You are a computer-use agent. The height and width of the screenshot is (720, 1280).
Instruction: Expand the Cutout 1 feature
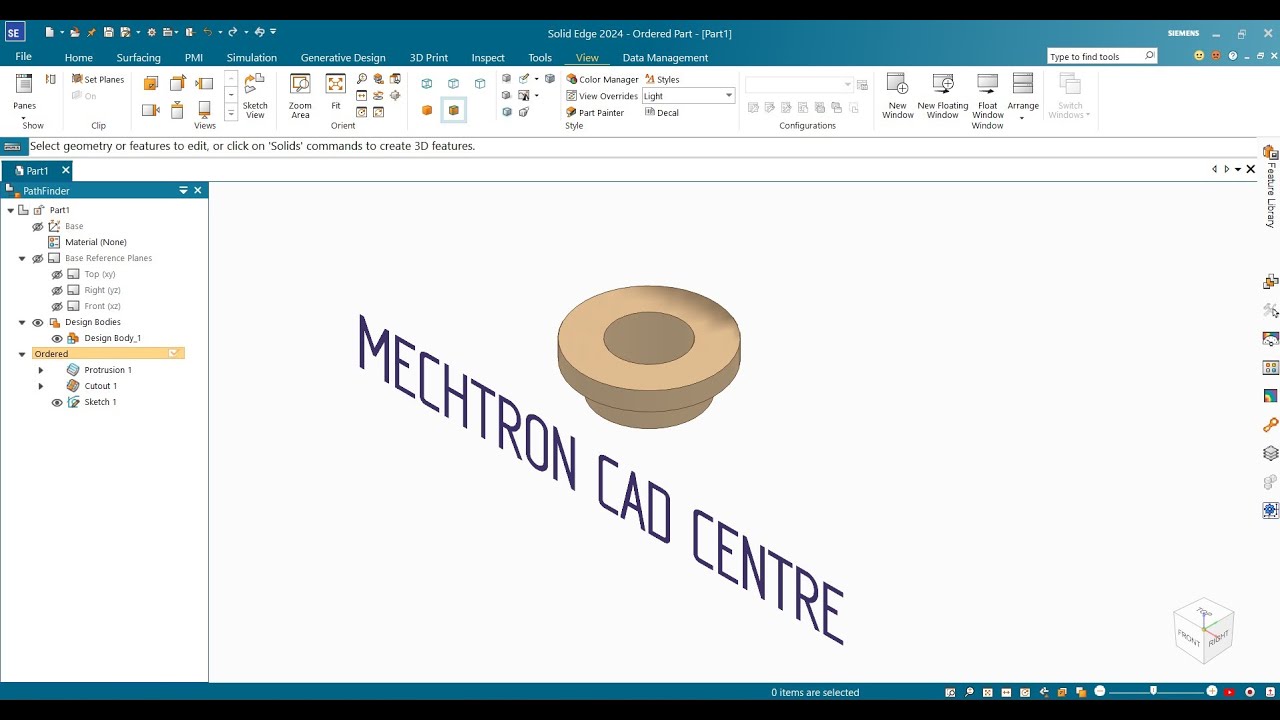click(41, 386)
